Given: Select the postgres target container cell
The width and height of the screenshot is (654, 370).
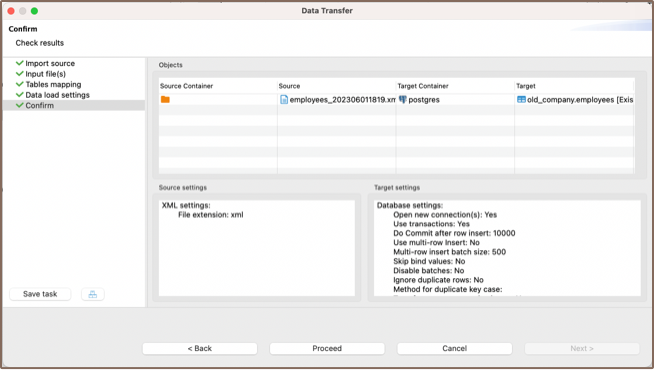Looking at the screenshot, I should click(455, 100).
